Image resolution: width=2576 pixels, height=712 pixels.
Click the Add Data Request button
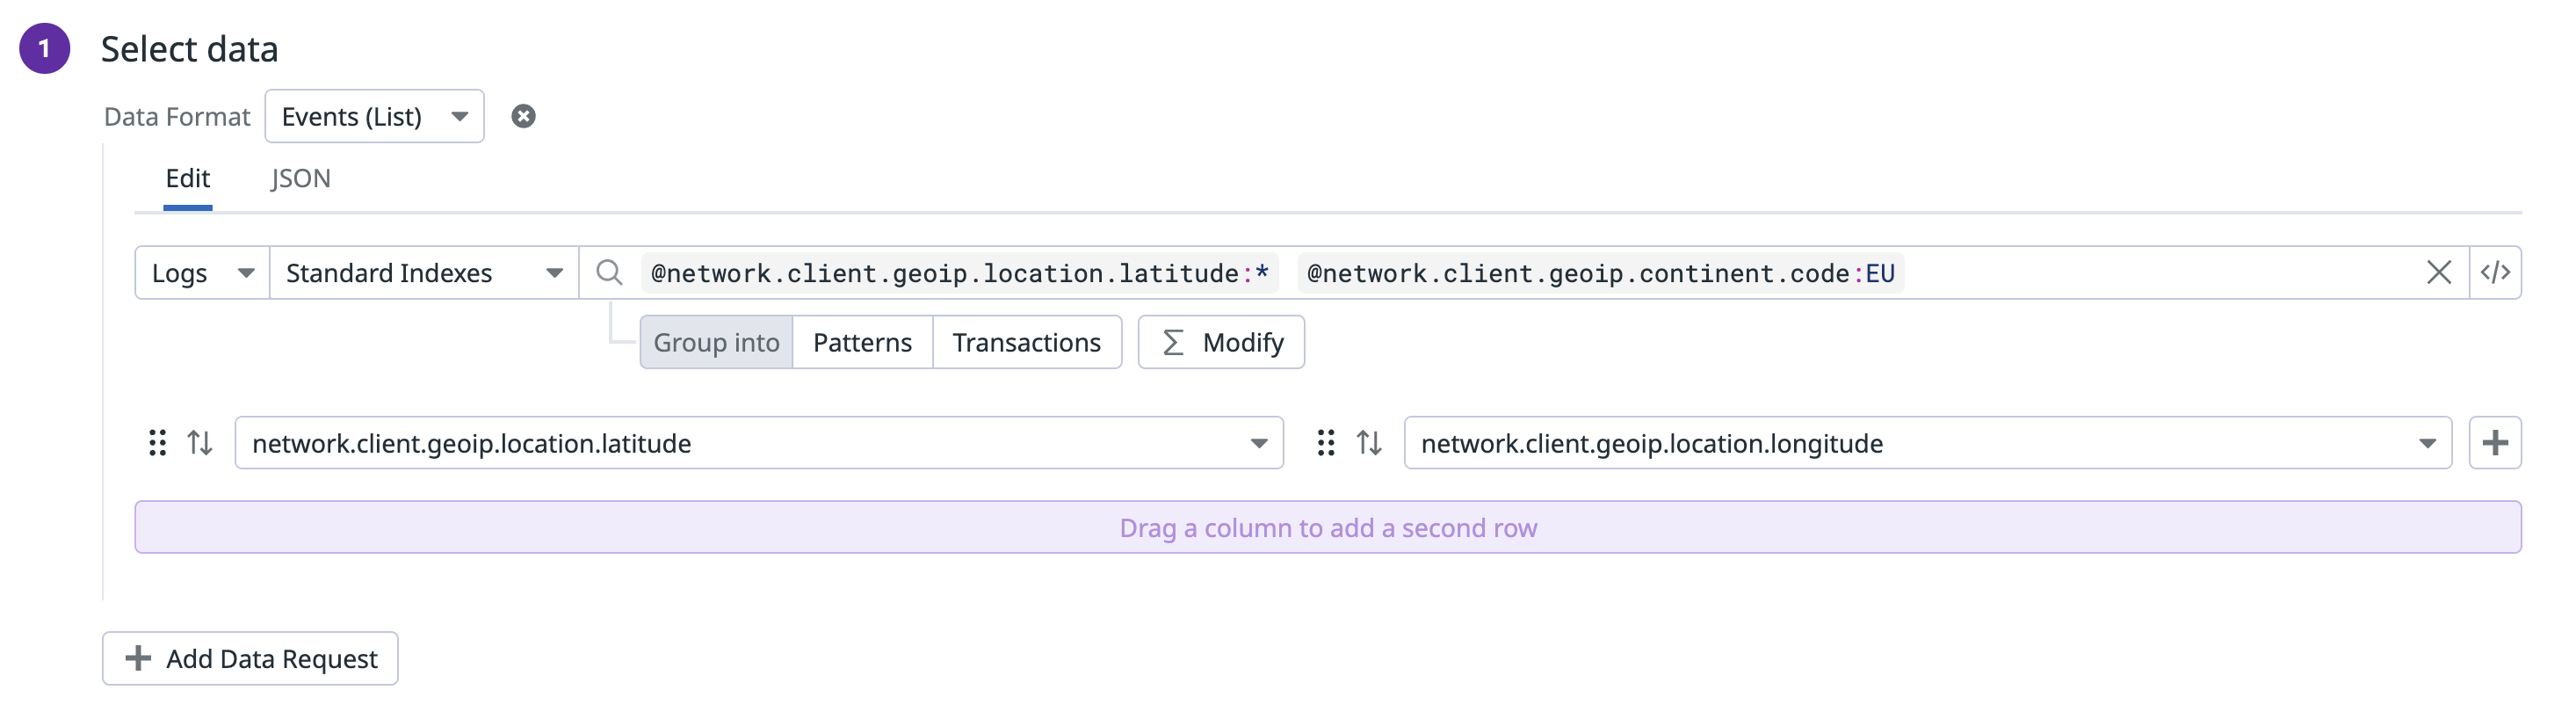click(250, 659)
